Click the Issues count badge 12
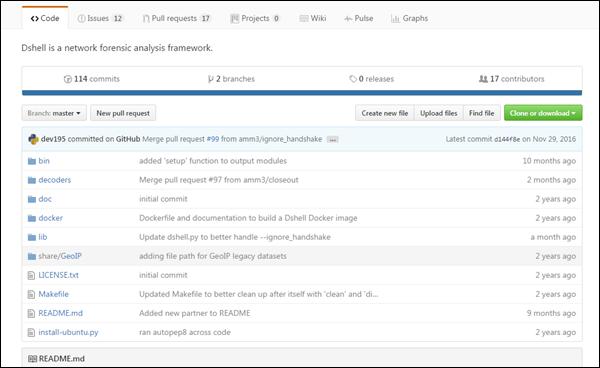The image size is (600, 368). pos(118,18)
